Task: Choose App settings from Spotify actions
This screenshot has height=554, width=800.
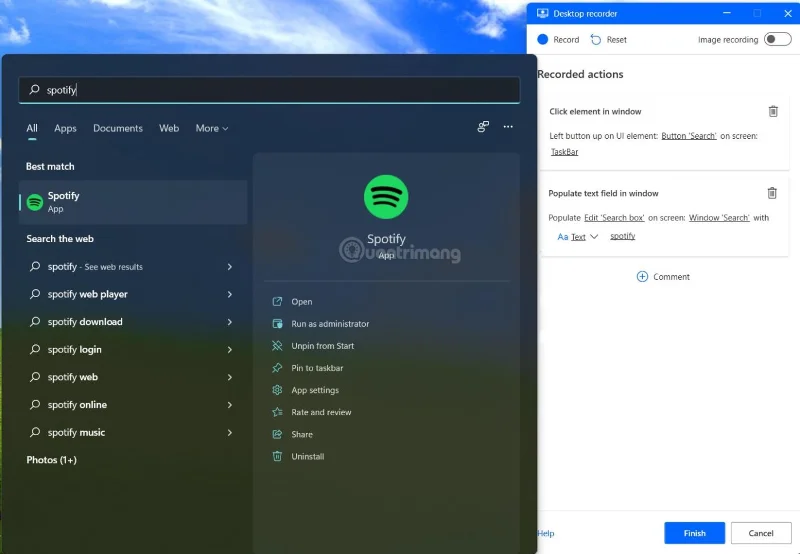Action: click(x=315, y=390)
